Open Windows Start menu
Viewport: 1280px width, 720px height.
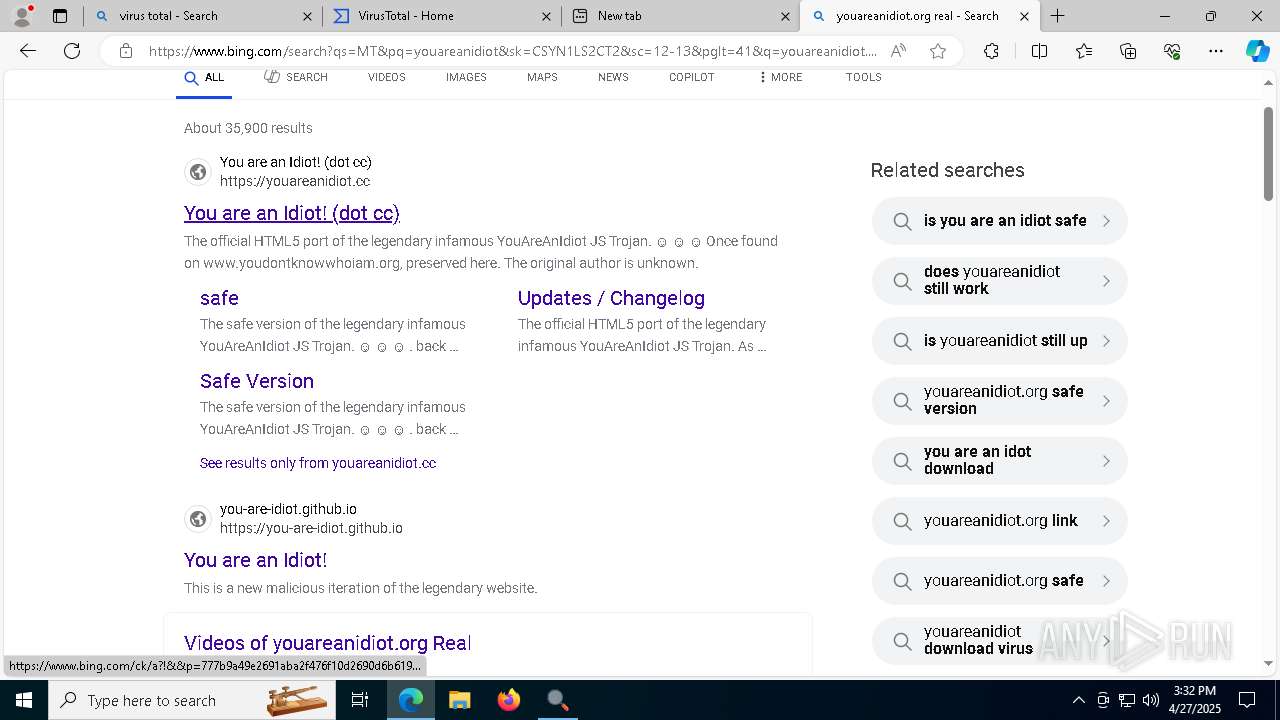point(24,700)
